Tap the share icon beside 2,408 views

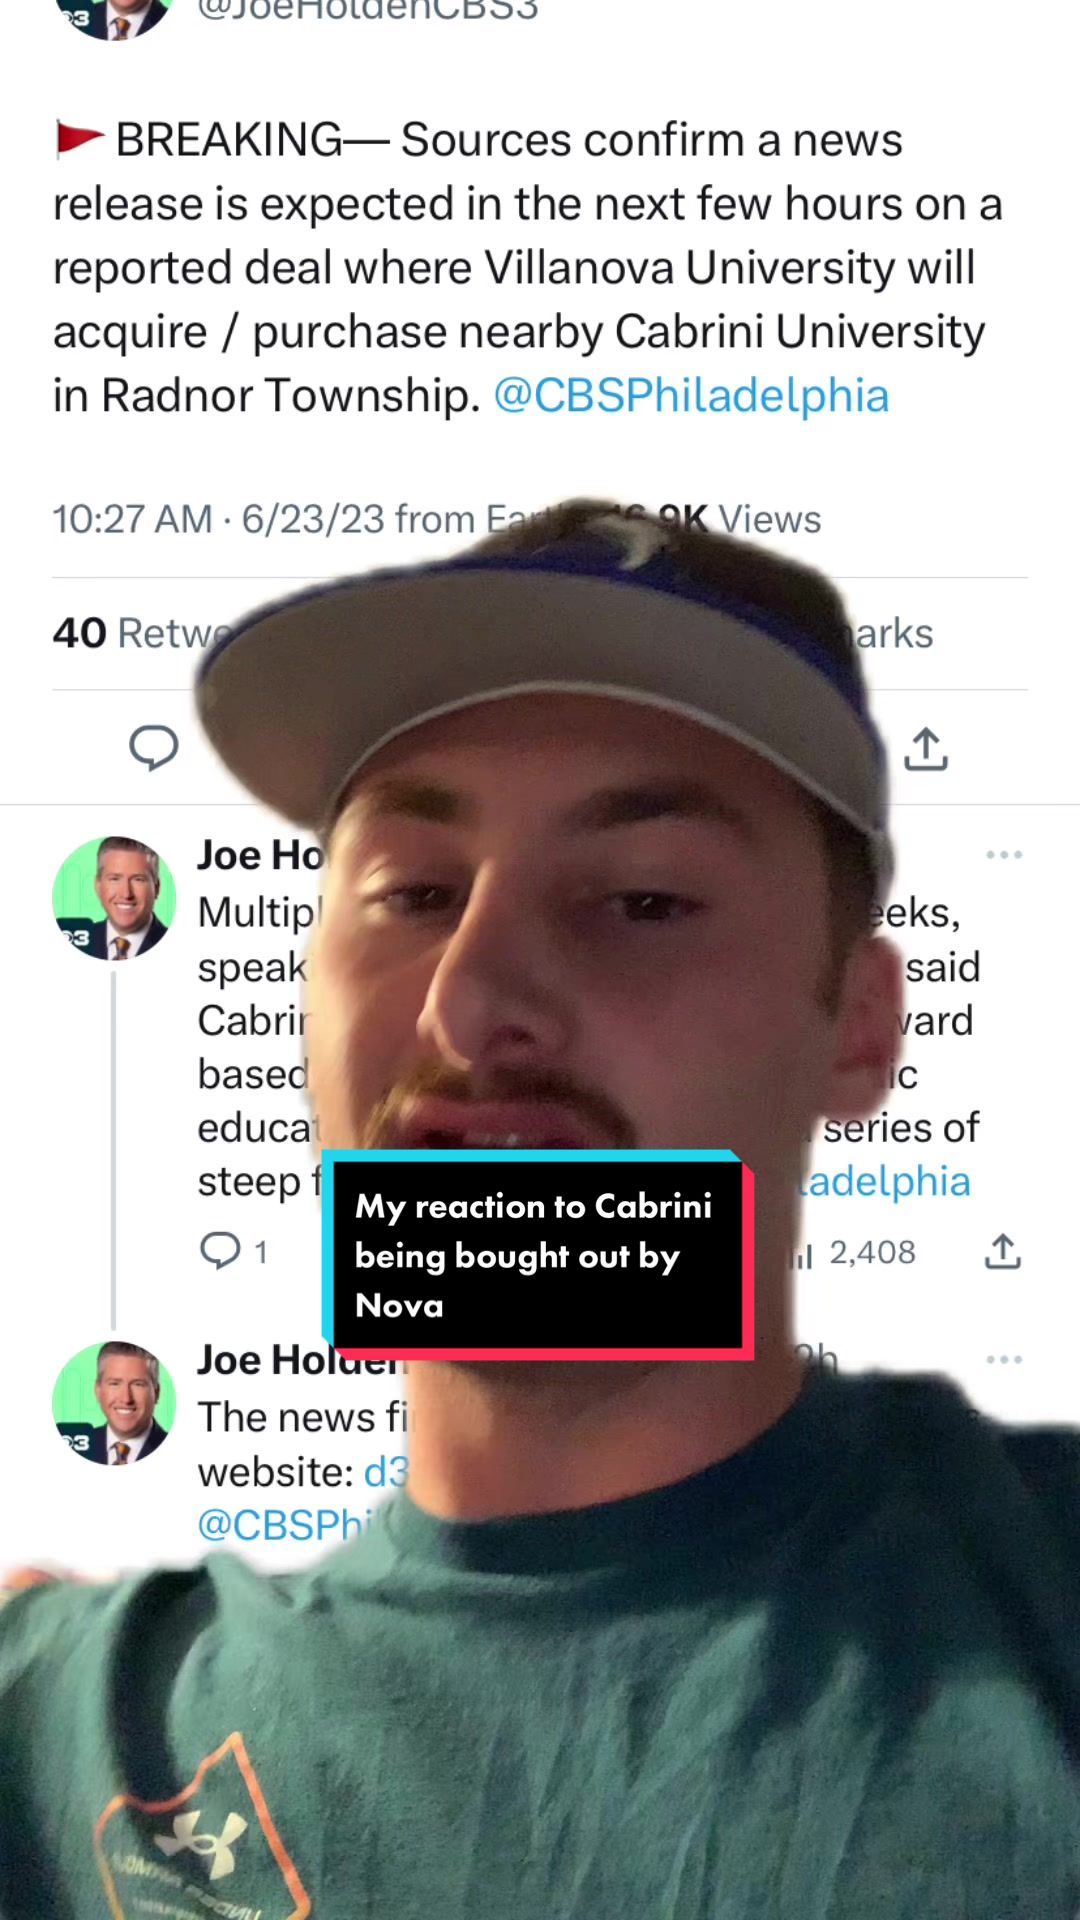click(1003, 1251)
